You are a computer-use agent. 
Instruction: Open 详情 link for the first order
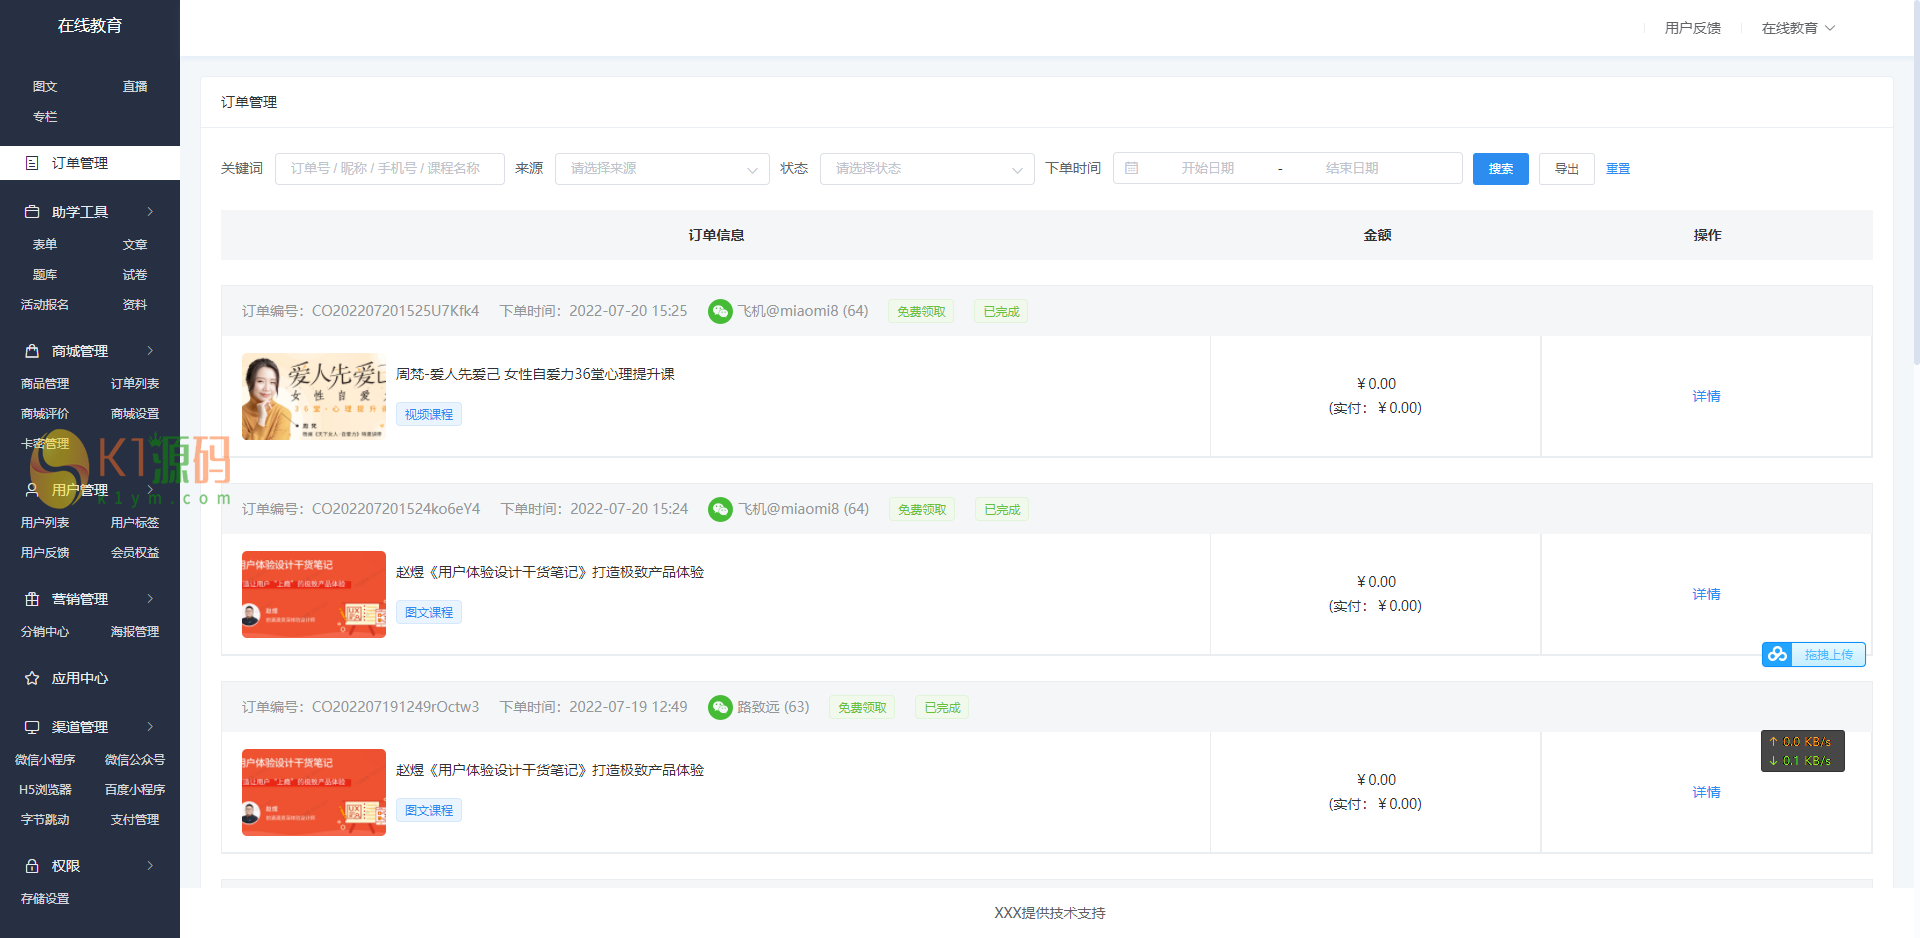1706,396
